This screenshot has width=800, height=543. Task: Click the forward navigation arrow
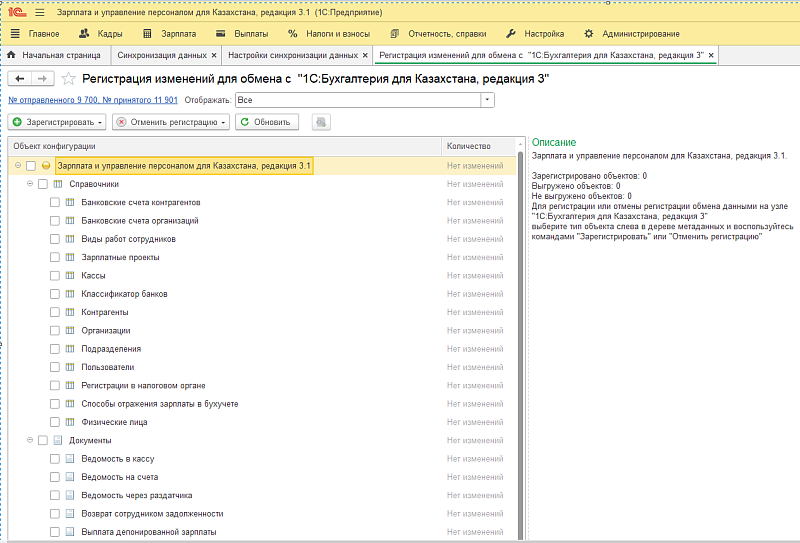(x=42, y=78)
